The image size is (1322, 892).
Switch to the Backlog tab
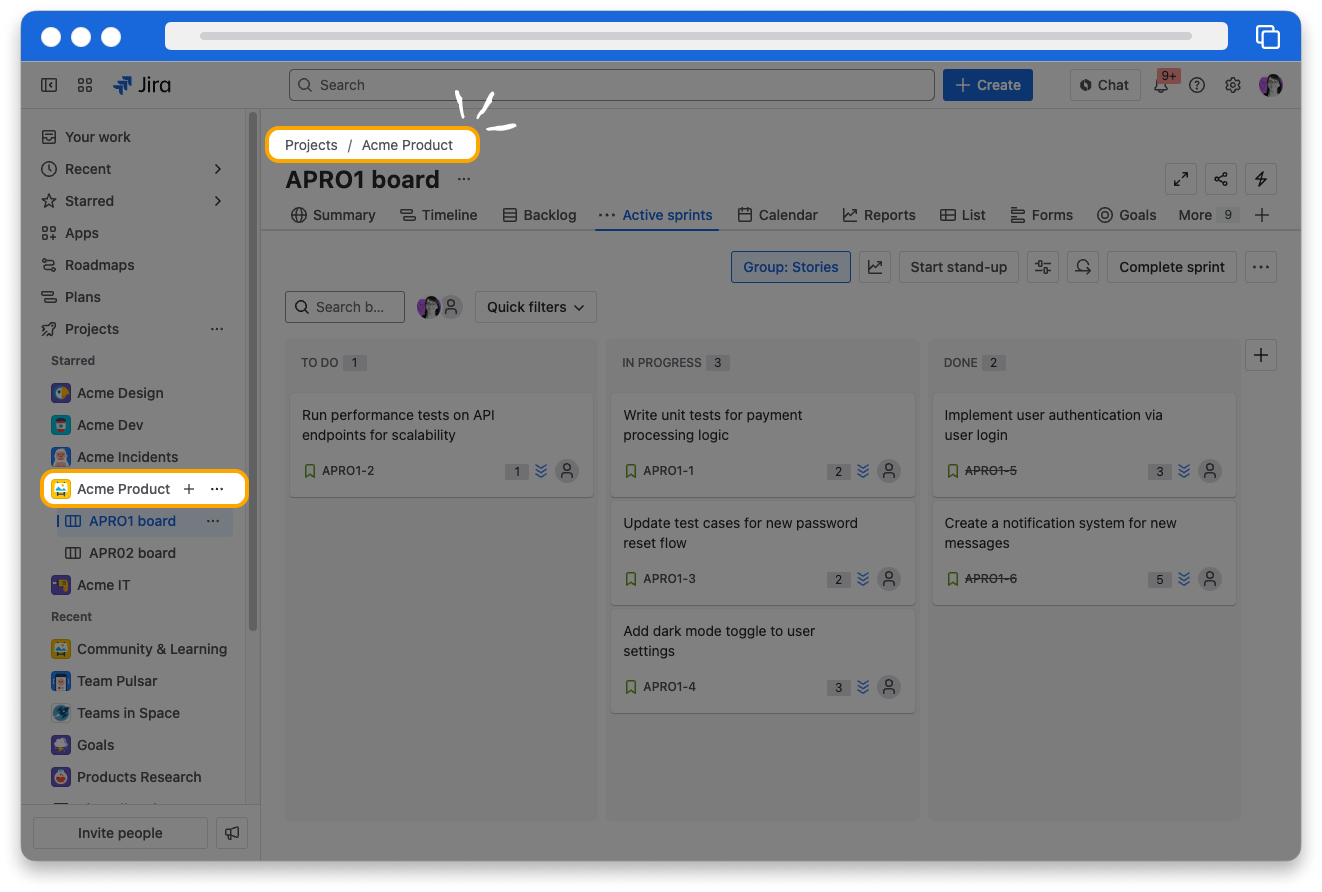pos(539,215)
